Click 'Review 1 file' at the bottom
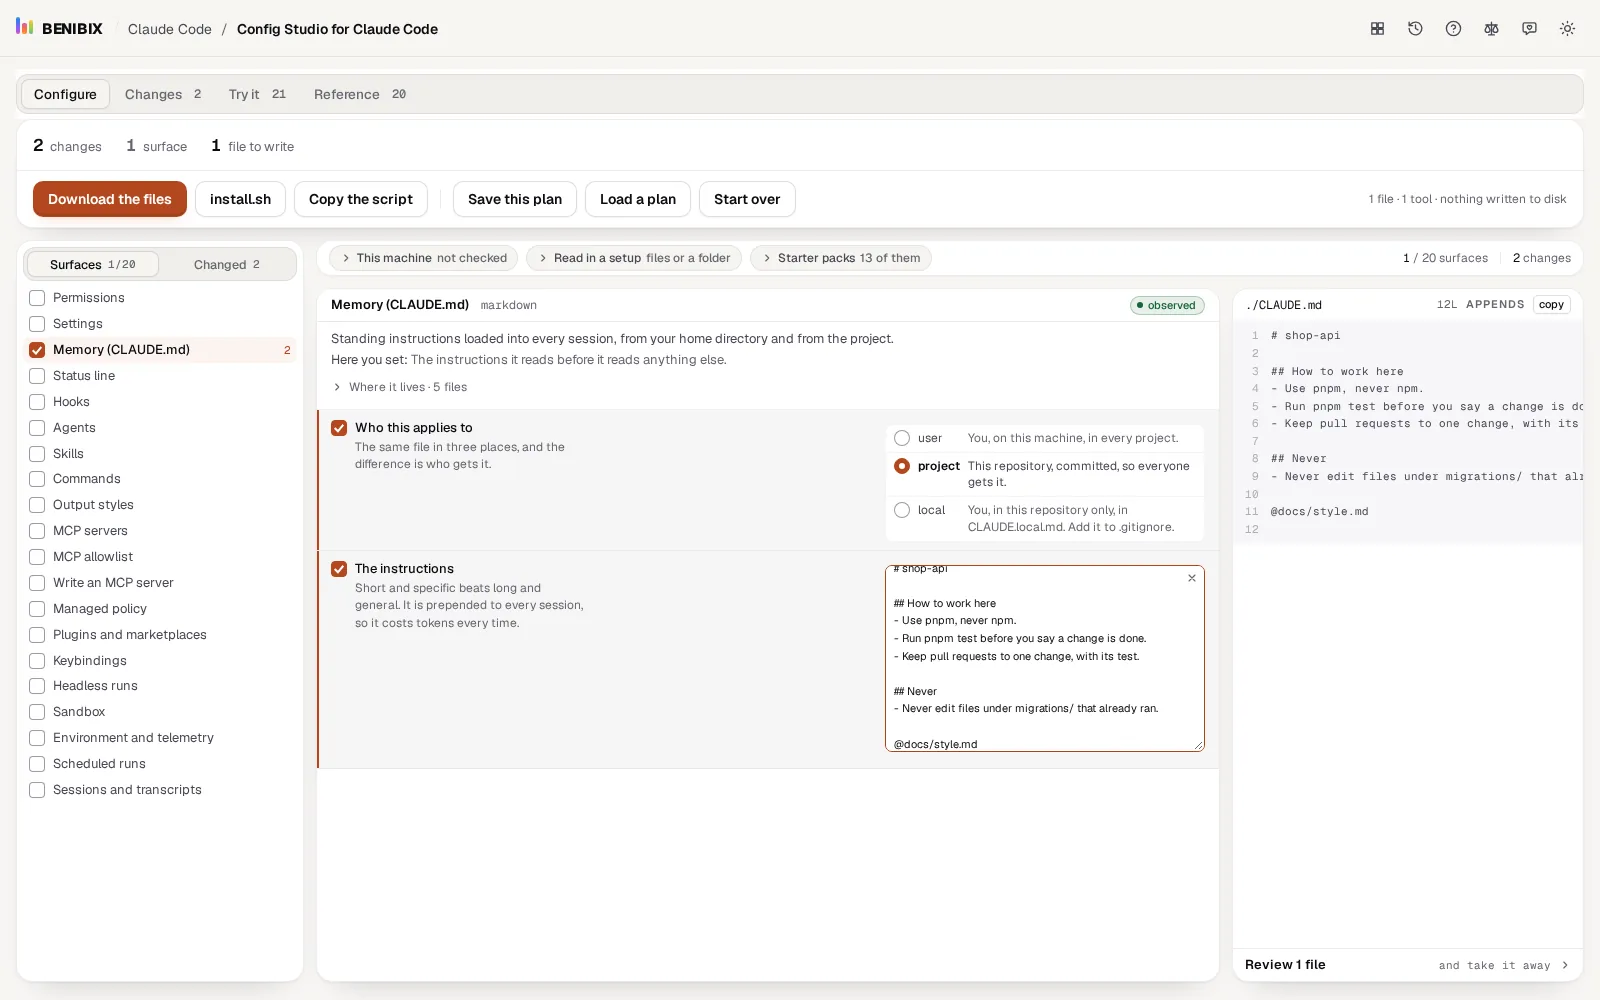Viewport: 1600px width, 1000px height. [x=1285, y=965]
